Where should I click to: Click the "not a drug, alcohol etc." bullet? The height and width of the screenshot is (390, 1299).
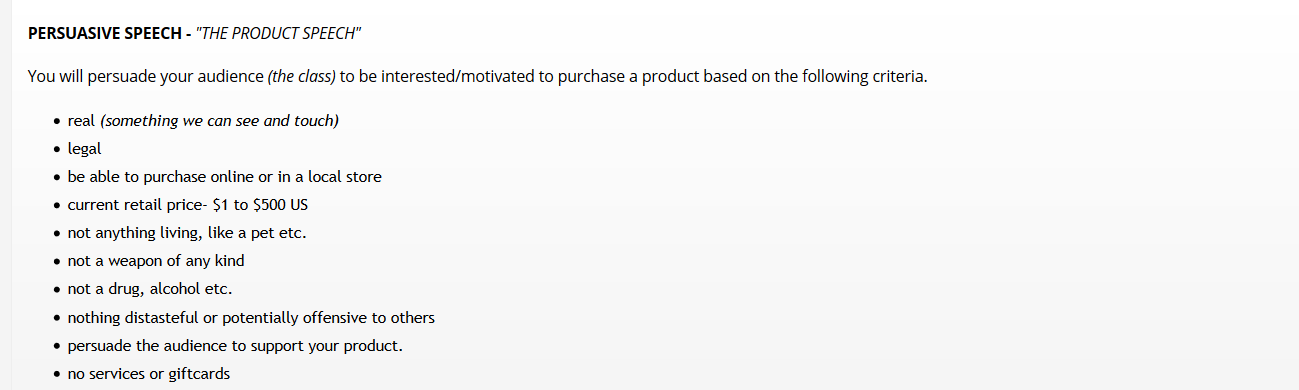point(149,289)
